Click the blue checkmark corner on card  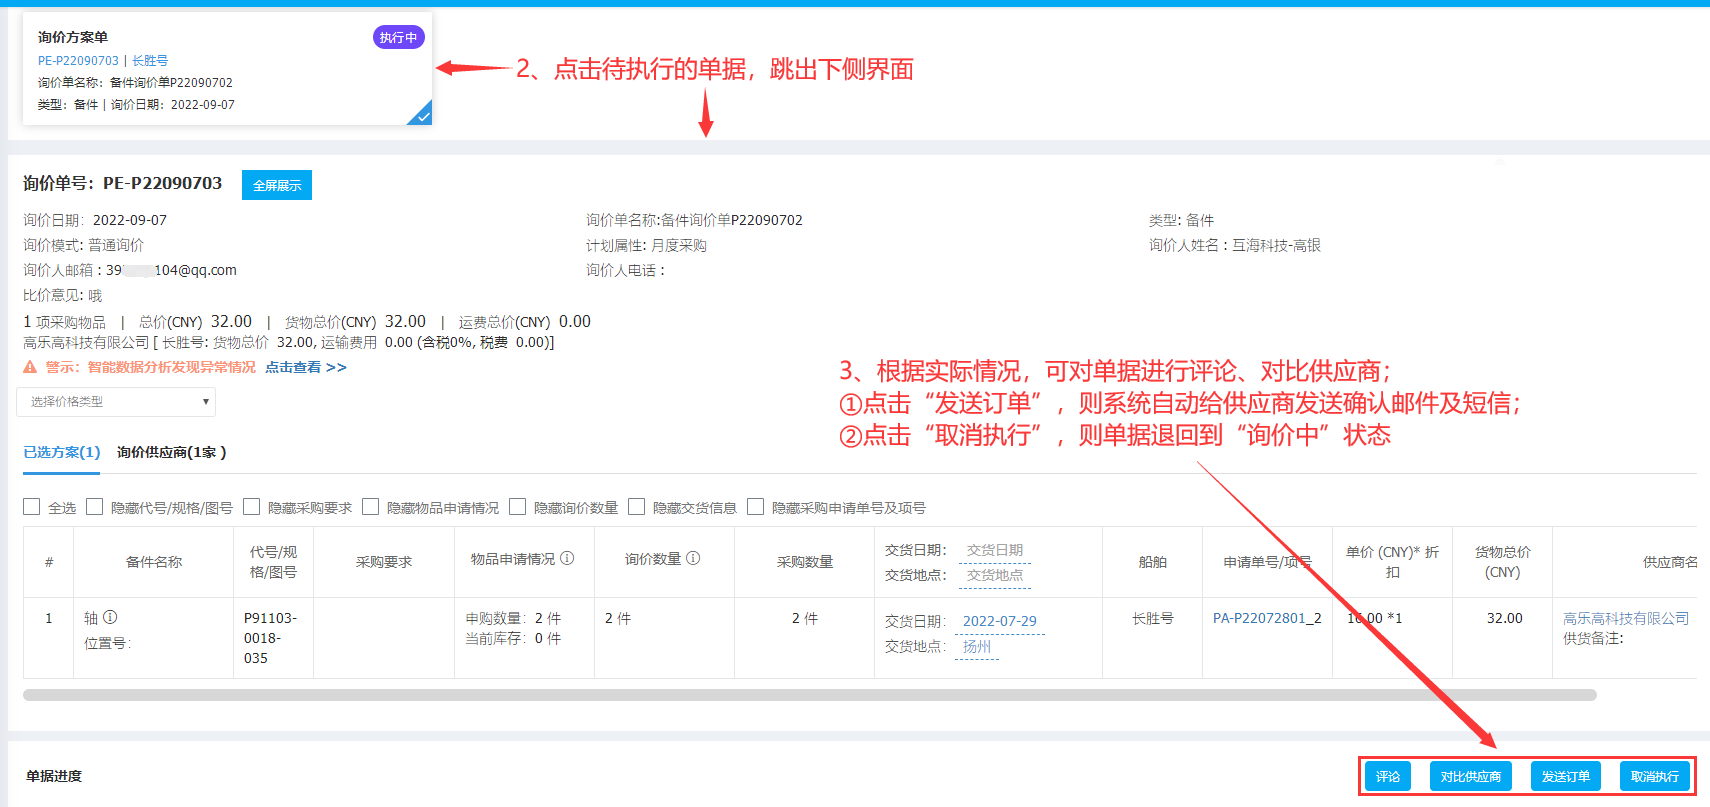(x=422, y=115)
